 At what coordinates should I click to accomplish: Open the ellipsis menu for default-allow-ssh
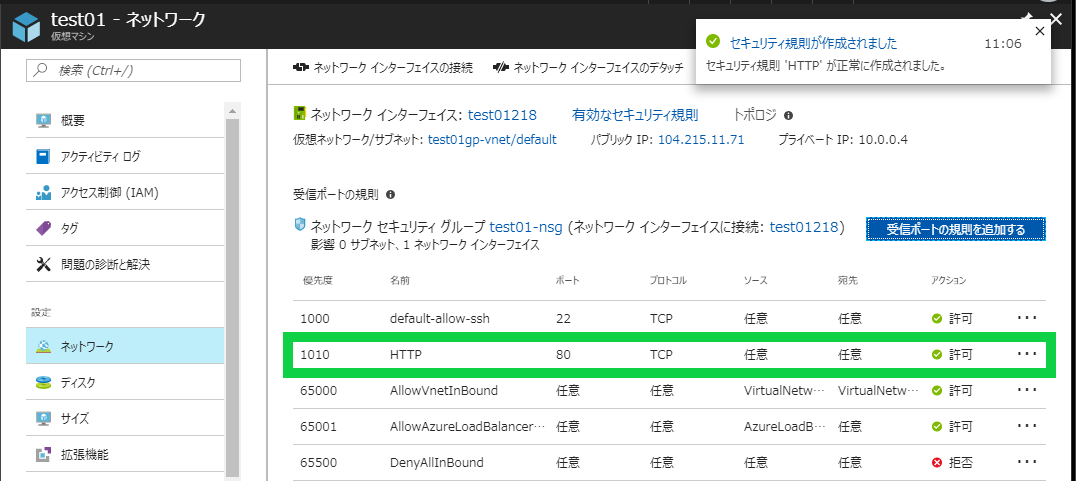click(1027, 318)
